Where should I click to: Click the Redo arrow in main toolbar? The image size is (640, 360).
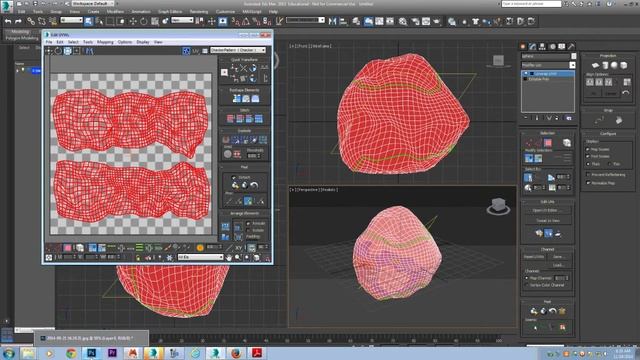click(18, 21)
